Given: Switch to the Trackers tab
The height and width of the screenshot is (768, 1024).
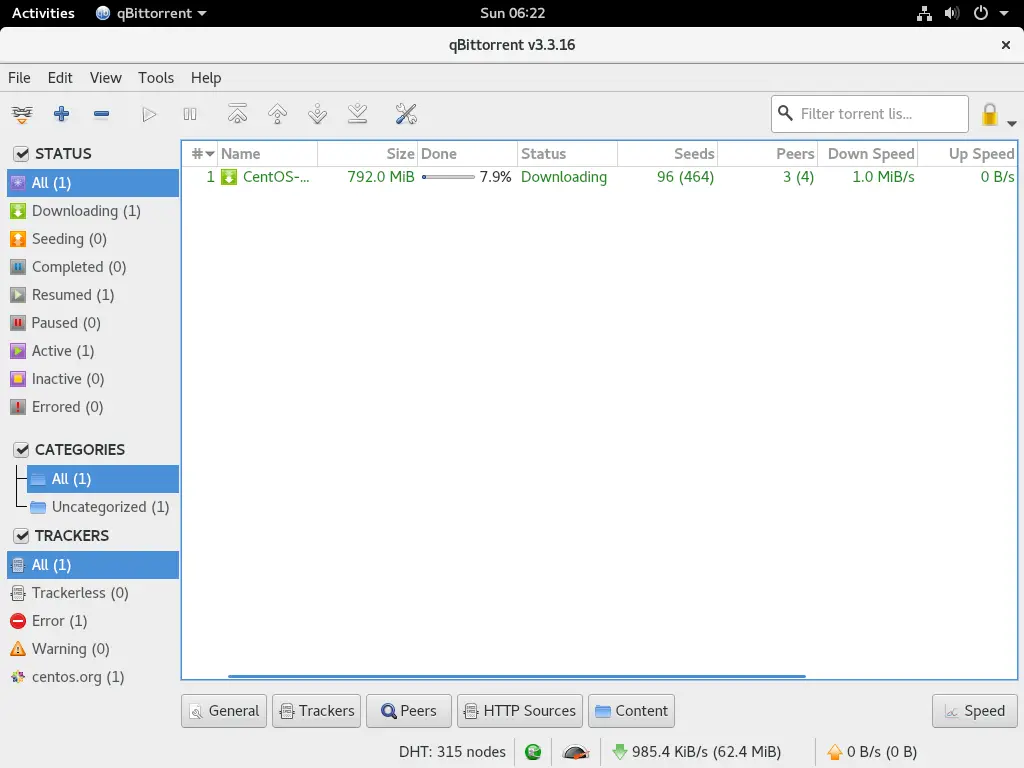Looking at the screenshot, I should point(317,711).
